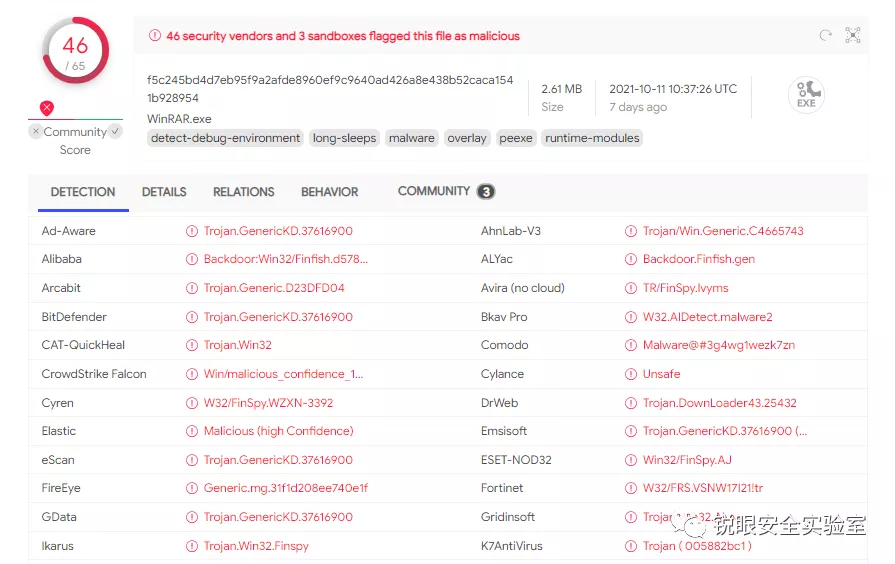This screenshot has height=564, width=895.
Task: Click warning icon in the Ikarus row
Action: click(192, 546)
